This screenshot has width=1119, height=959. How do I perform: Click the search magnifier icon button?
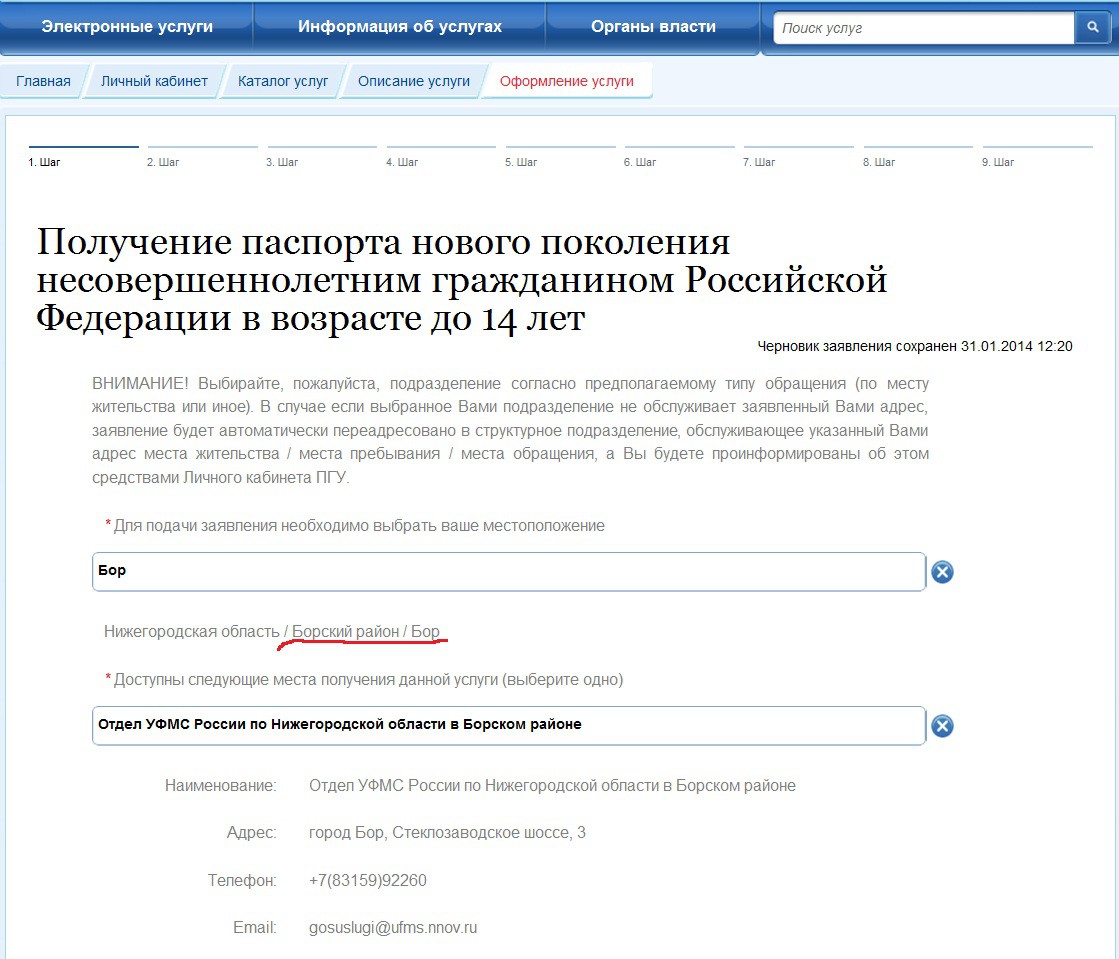point(1092,27)
